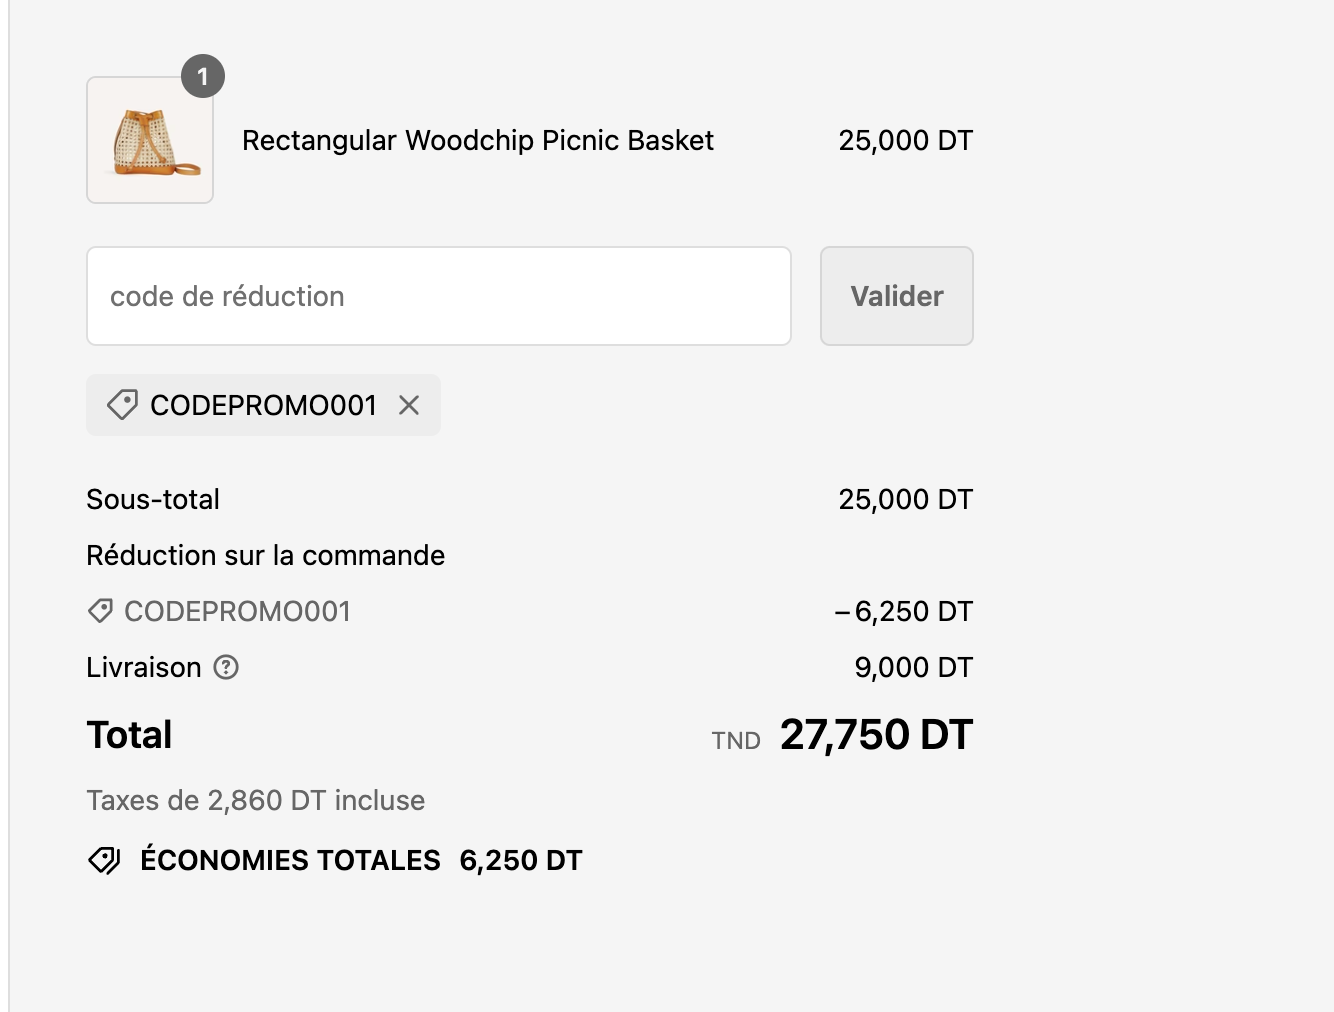Select the product price 25,000 DT
Viewport: 1334px width, 1012px height.
(905, 141)
